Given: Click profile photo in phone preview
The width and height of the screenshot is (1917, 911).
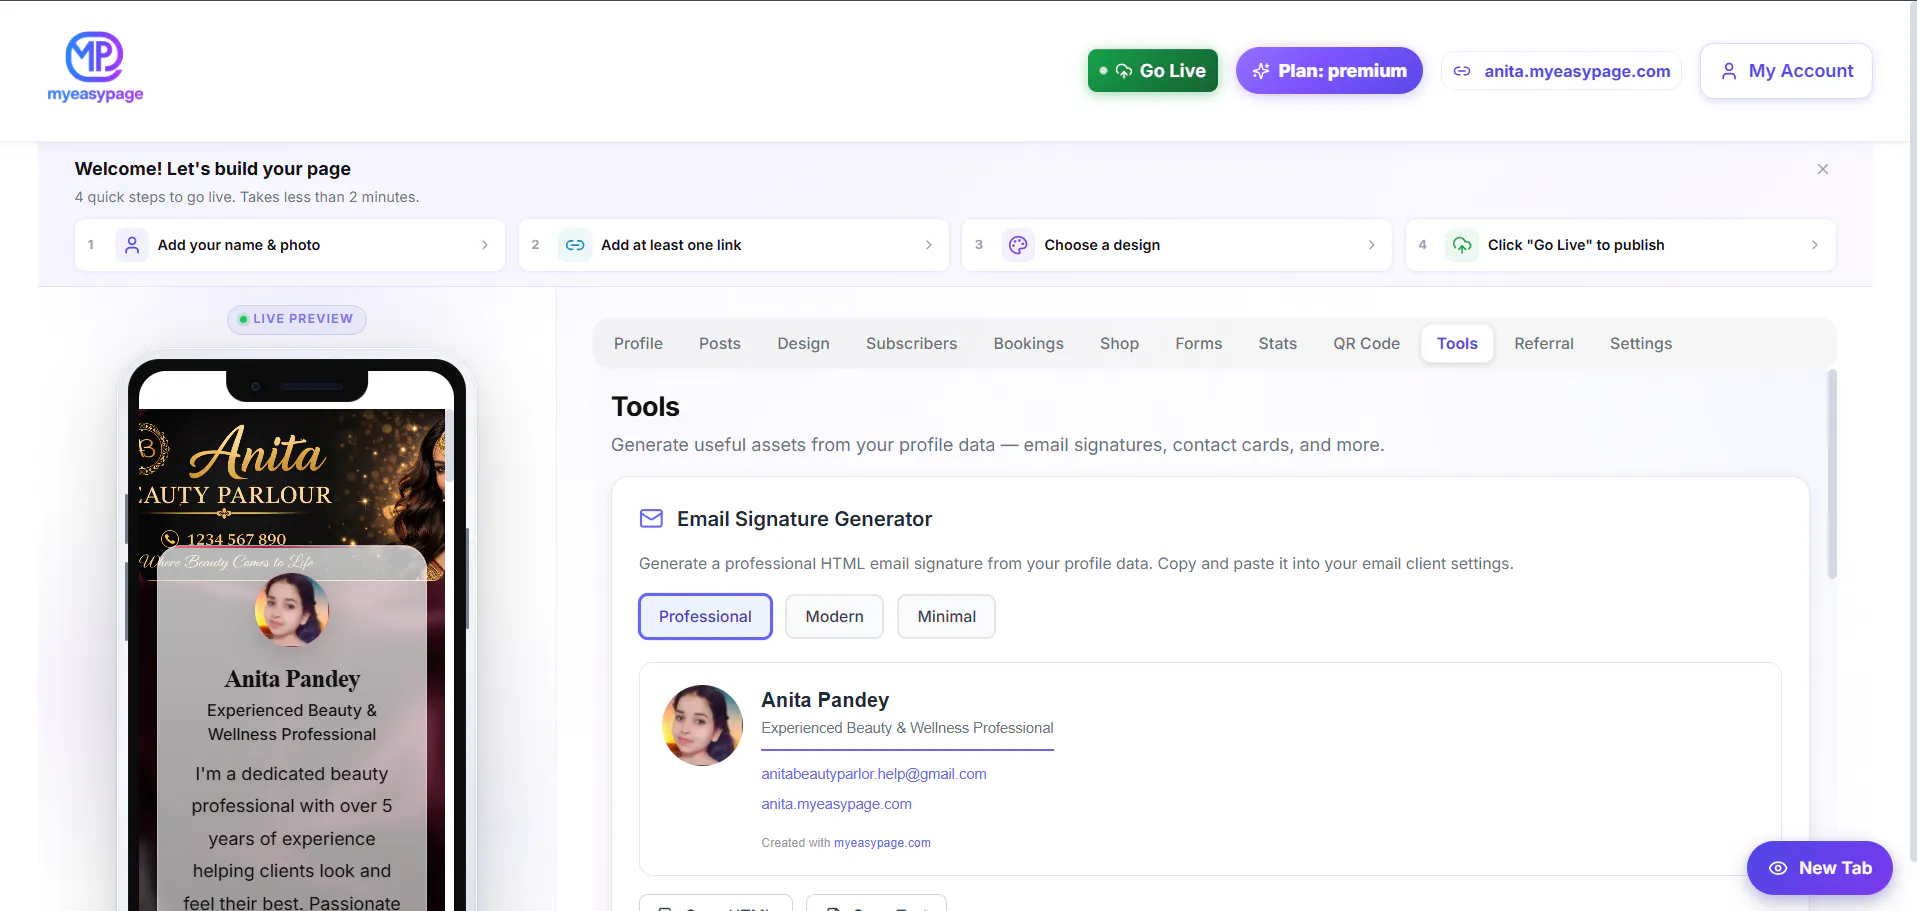Looking at the screenshot, I should (x=292, y=611).
